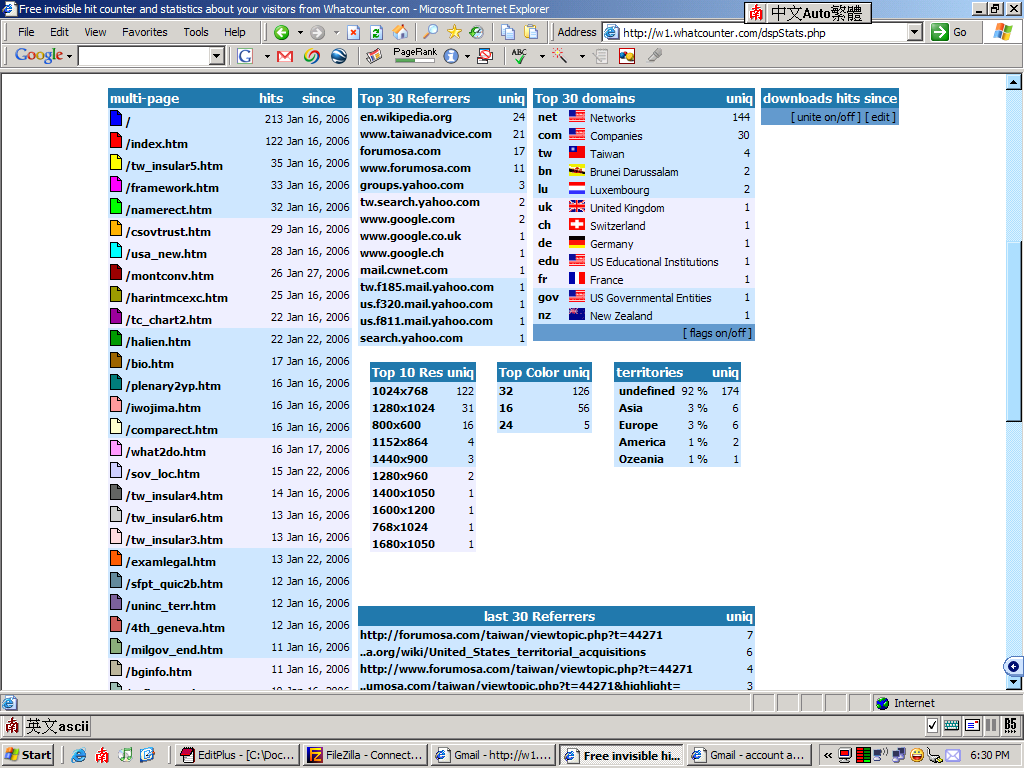This screenshot has width=1024, height=768.
Task: Open the Tools menu
Action: [x=196, y=32]
